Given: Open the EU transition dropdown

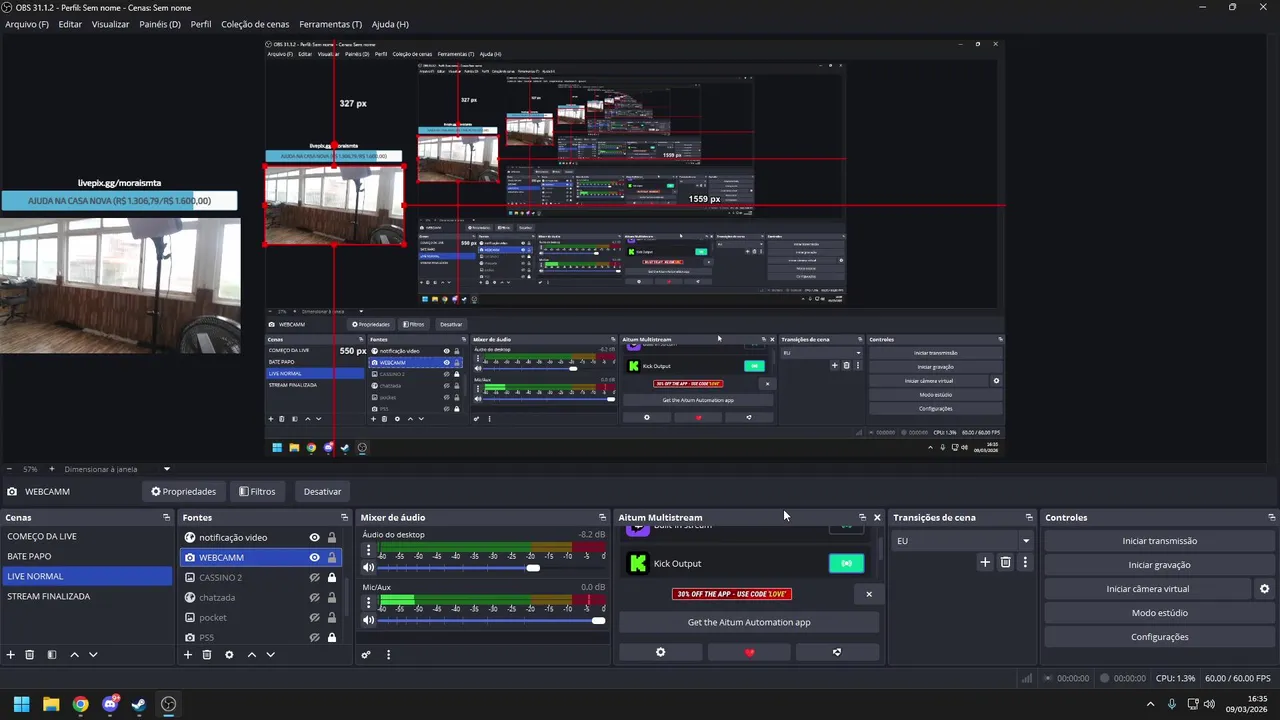Looking at the screenshot, I should 962,541.
